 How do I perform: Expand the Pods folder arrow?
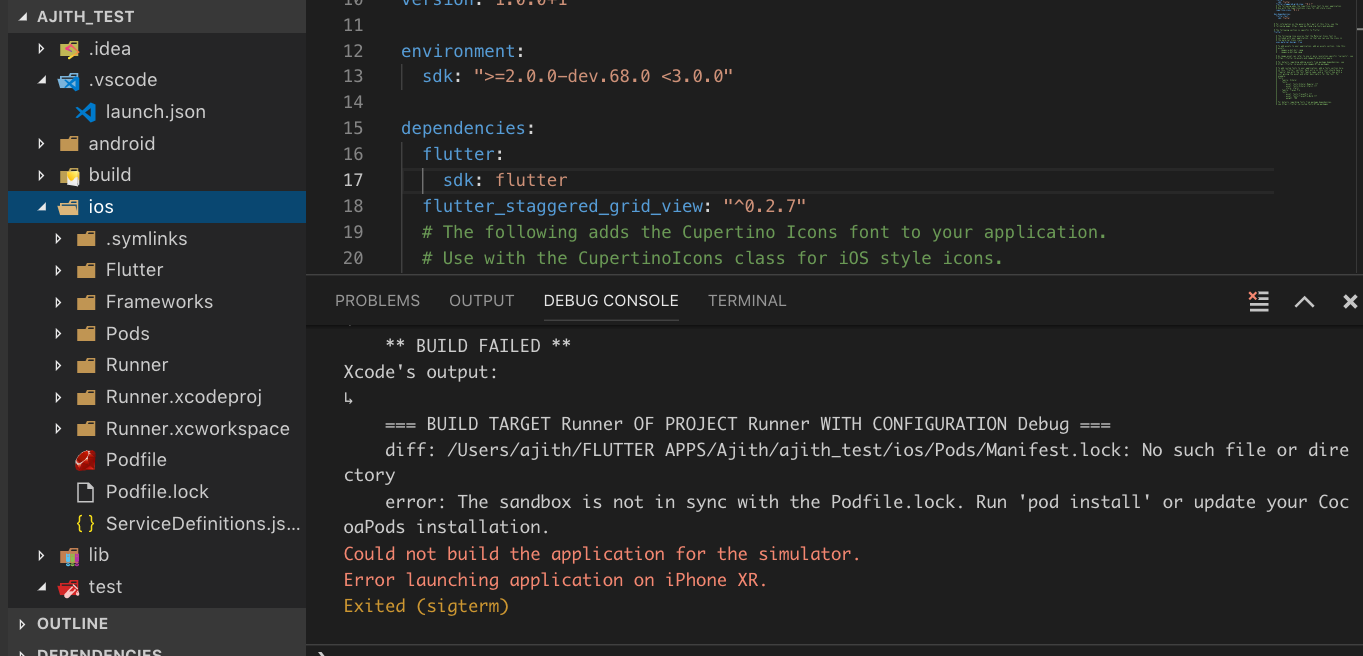(x=59, y=334)
